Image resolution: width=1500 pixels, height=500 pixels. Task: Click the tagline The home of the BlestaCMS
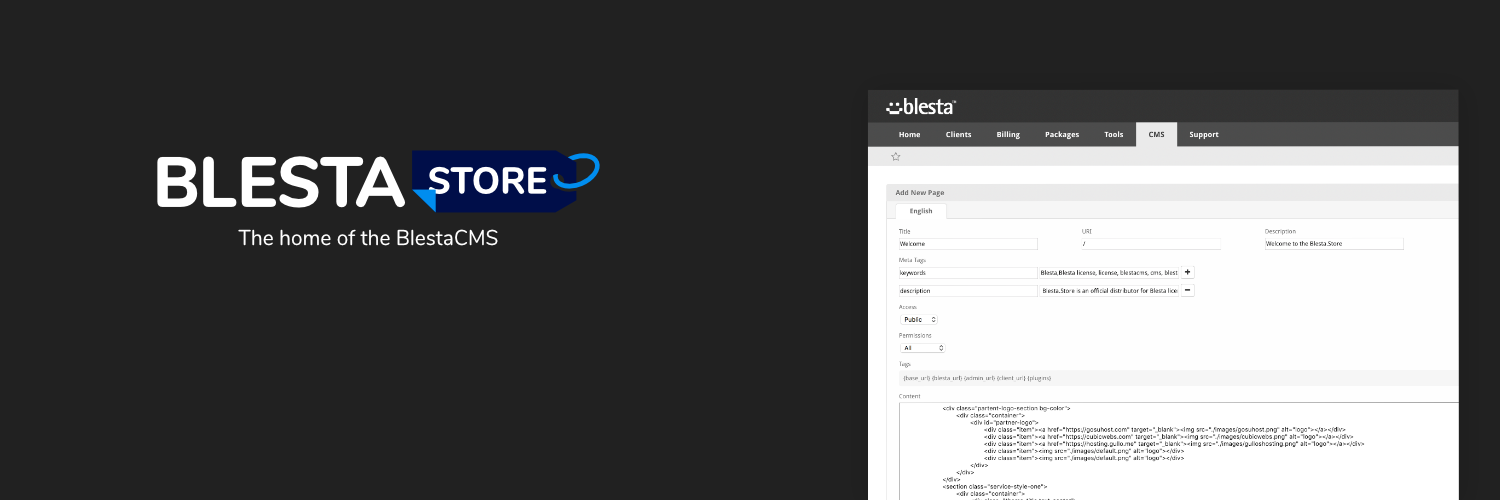(x=367, y=238)
